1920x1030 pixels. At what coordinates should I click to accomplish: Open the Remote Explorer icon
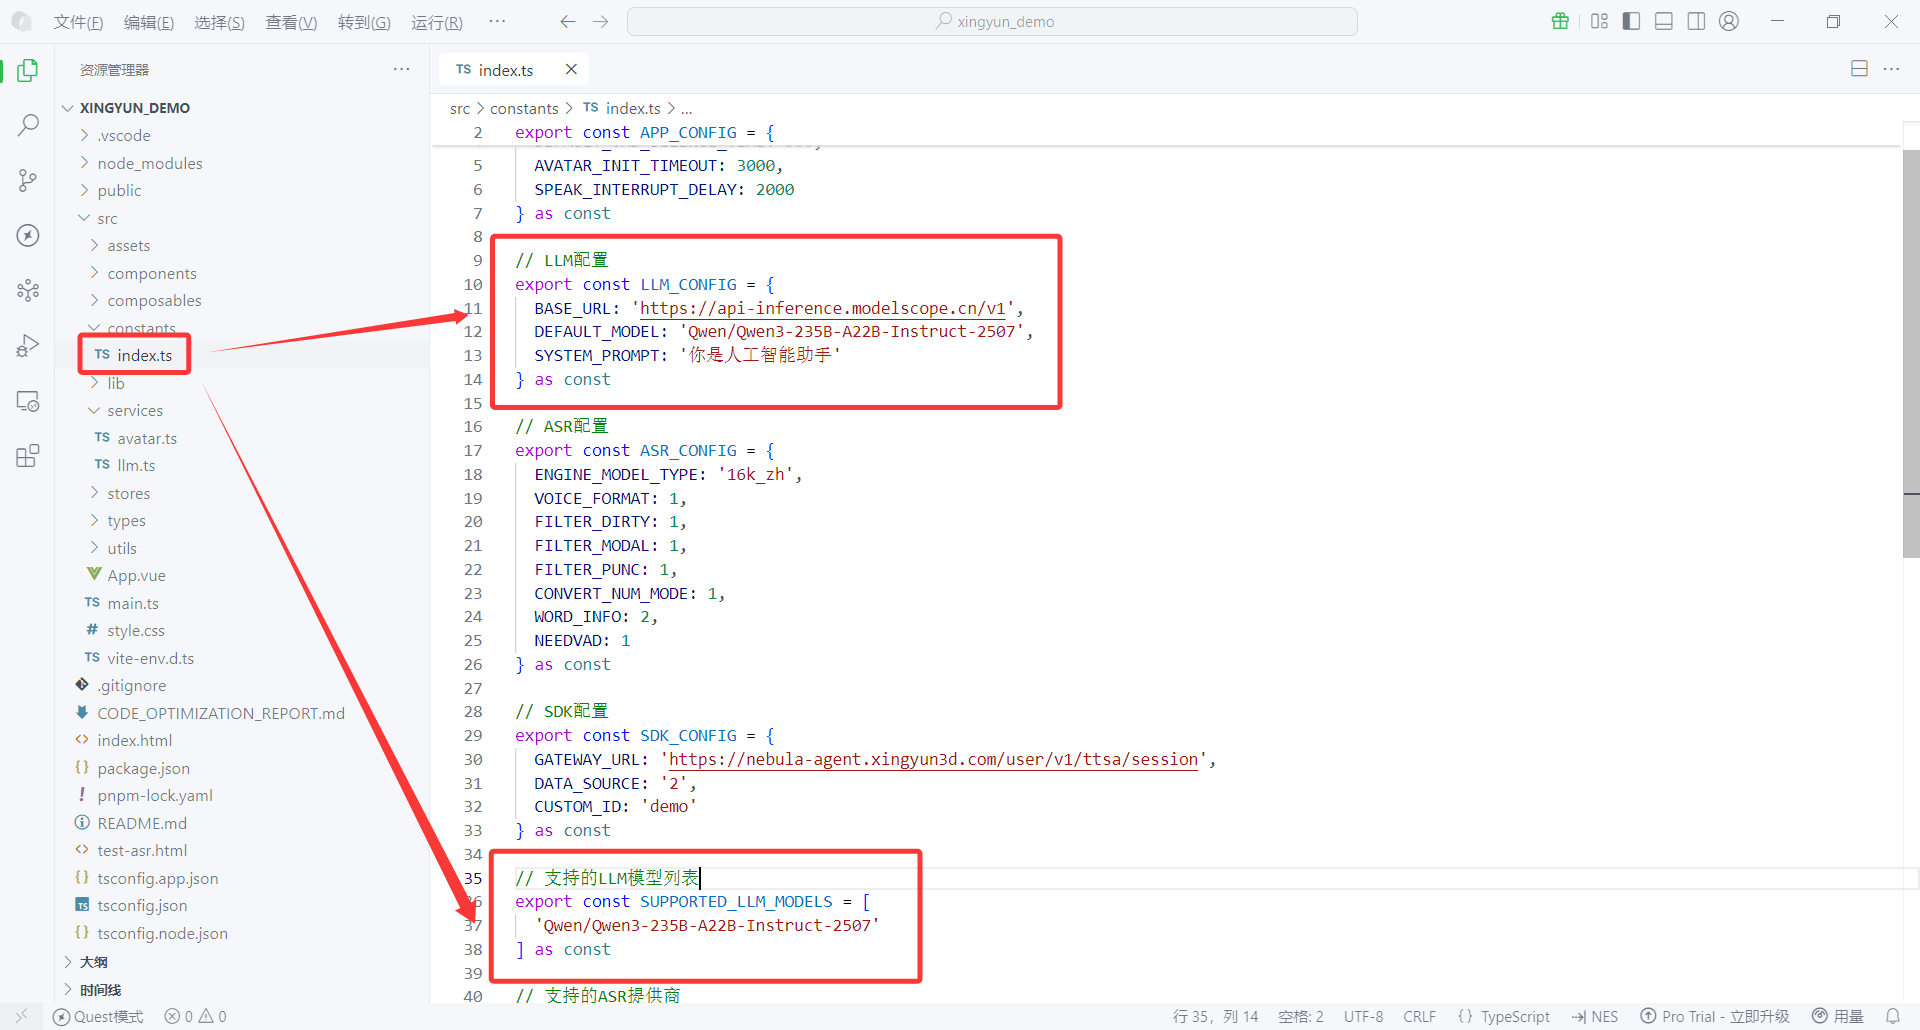coord(28,401)
